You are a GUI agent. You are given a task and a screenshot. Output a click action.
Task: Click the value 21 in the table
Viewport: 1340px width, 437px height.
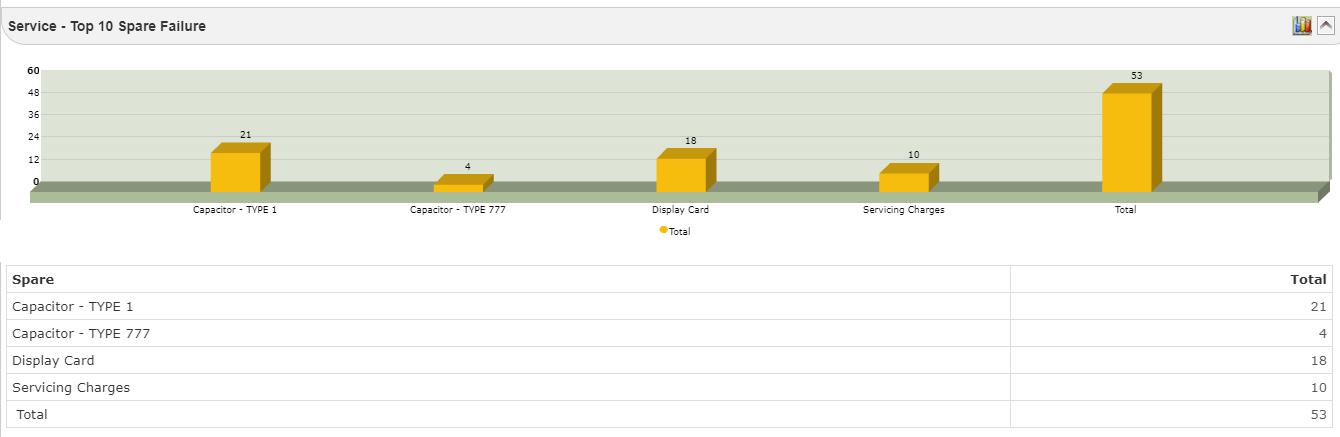[1319, 307]
